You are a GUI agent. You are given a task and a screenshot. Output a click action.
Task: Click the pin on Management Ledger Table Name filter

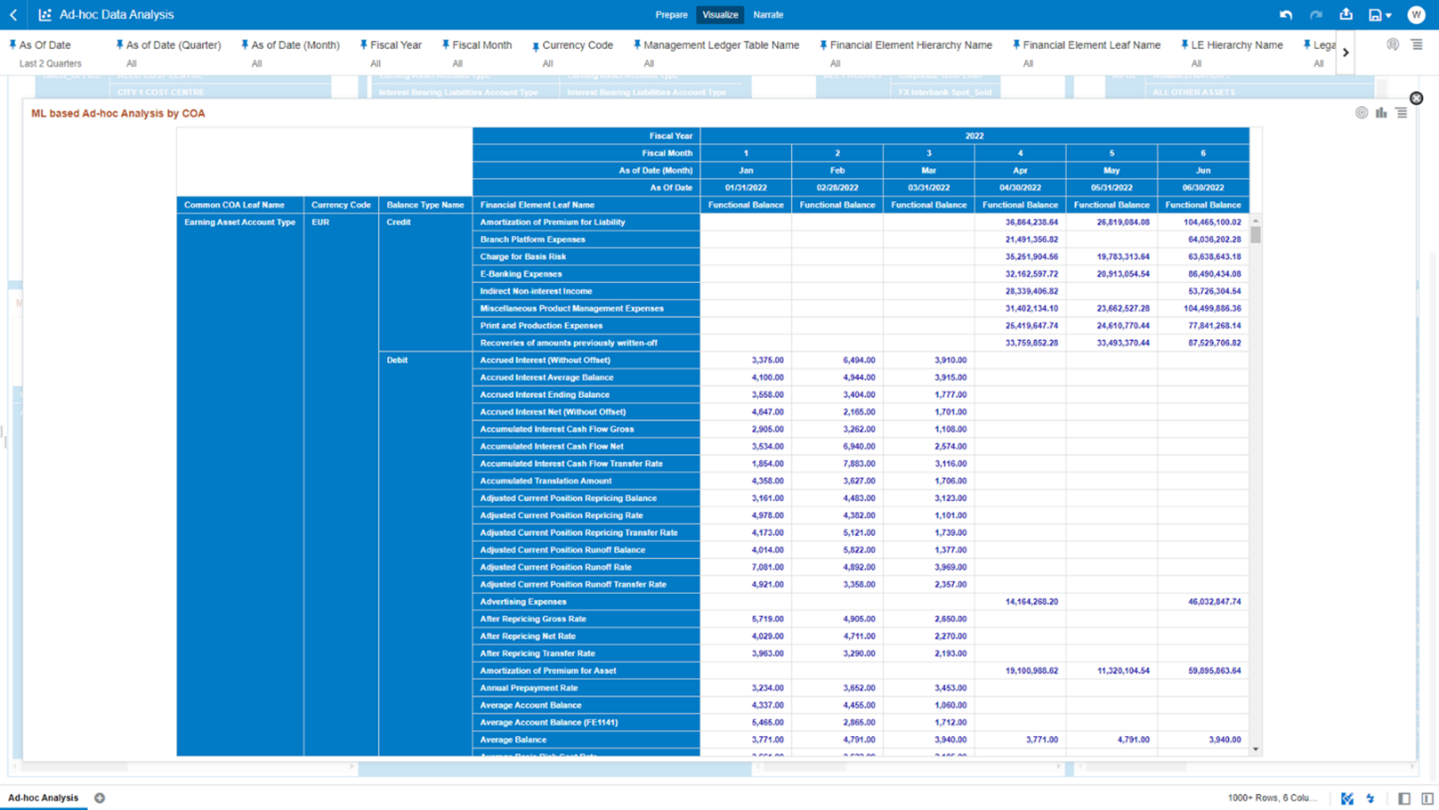point(636,45)
